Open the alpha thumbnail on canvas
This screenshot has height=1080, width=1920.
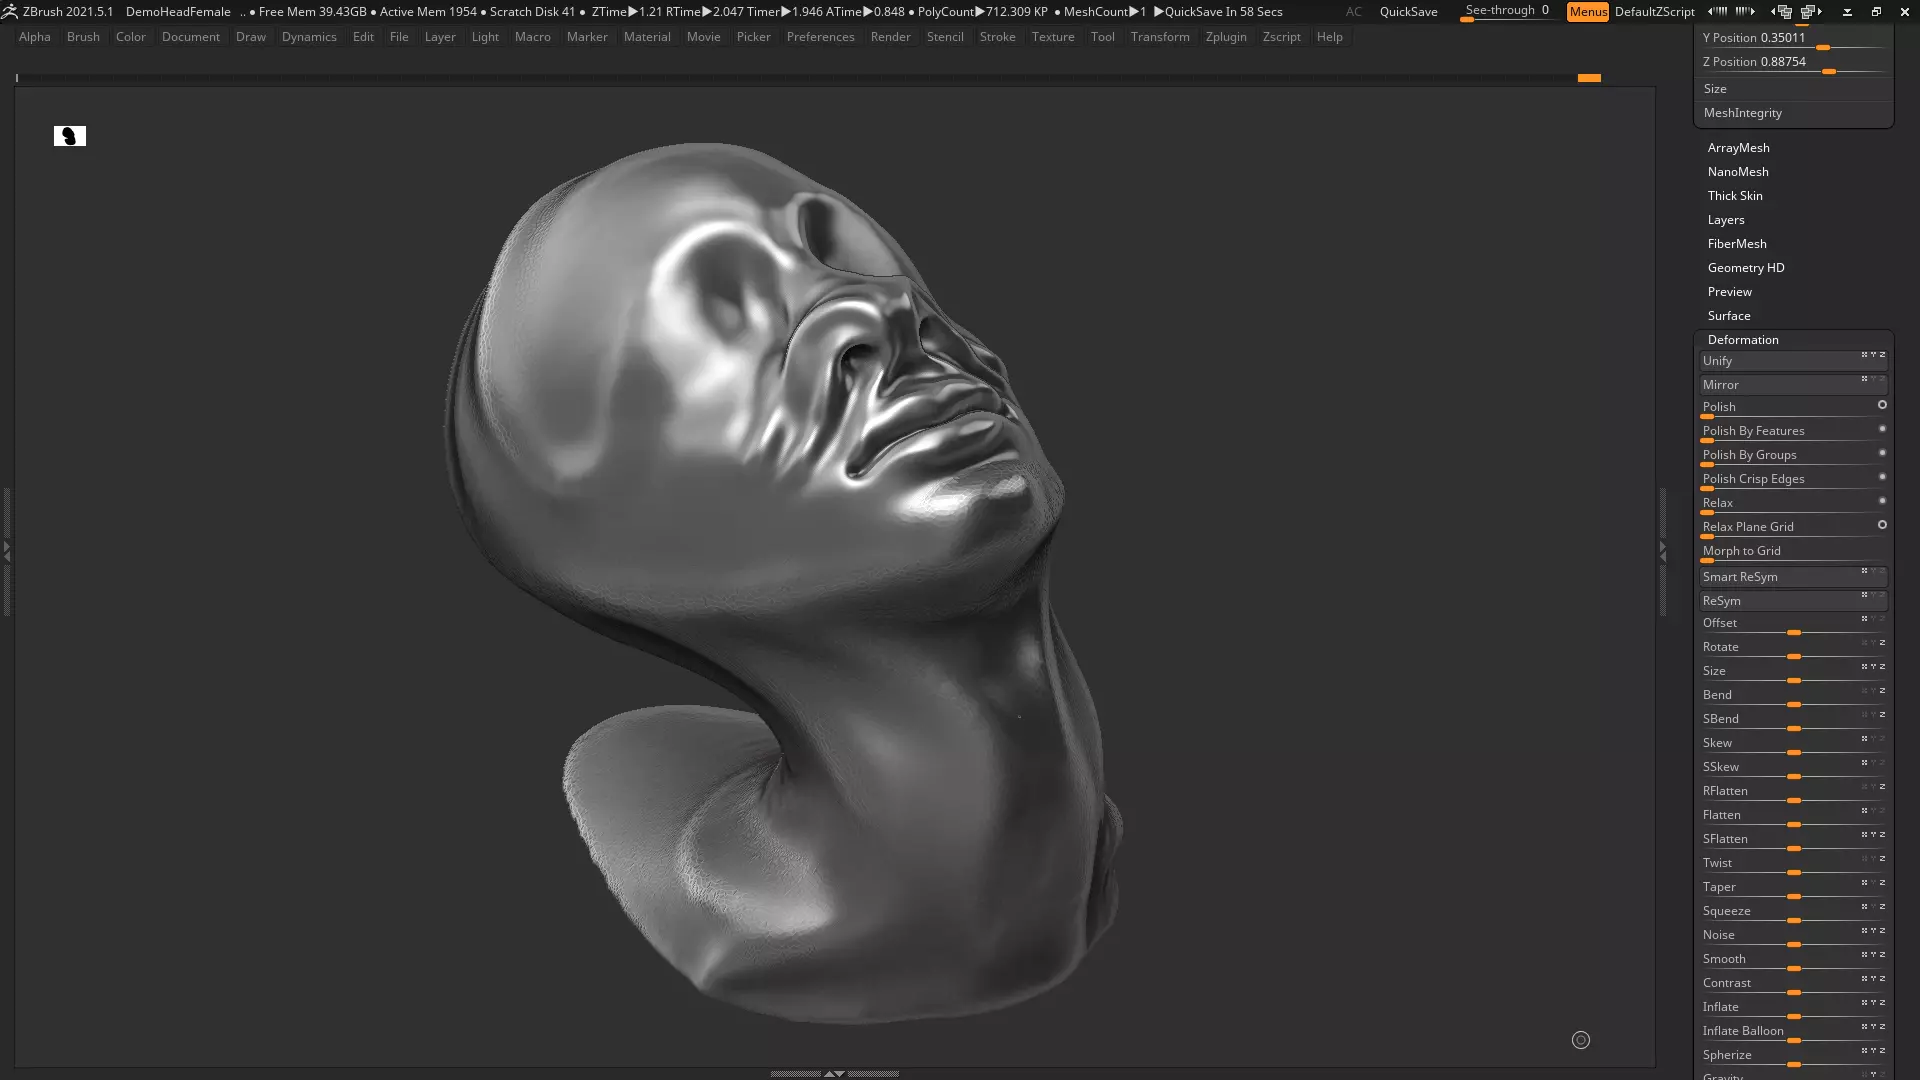click(70, 136)
